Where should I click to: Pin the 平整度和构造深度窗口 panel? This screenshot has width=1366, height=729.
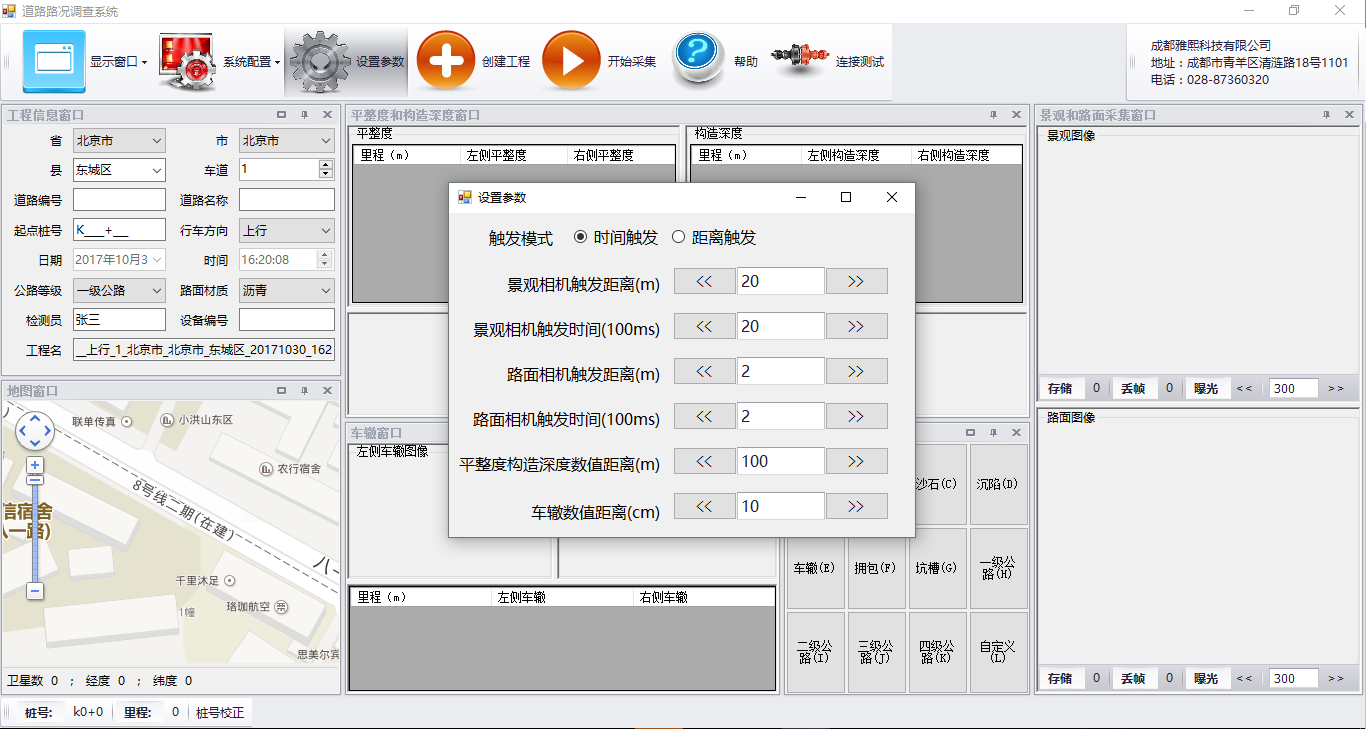[993, 115]
